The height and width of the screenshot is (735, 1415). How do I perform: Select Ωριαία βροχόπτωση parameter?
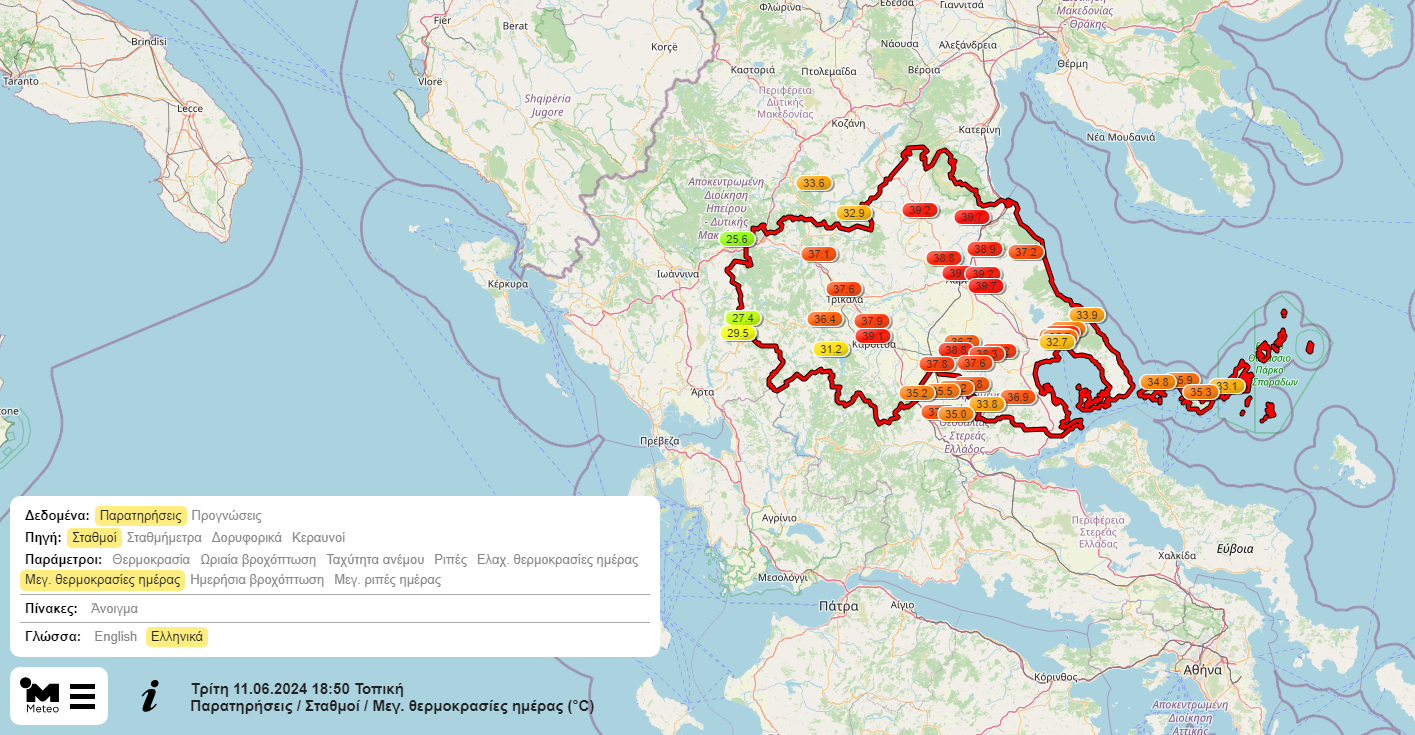[x=258, y=560]
